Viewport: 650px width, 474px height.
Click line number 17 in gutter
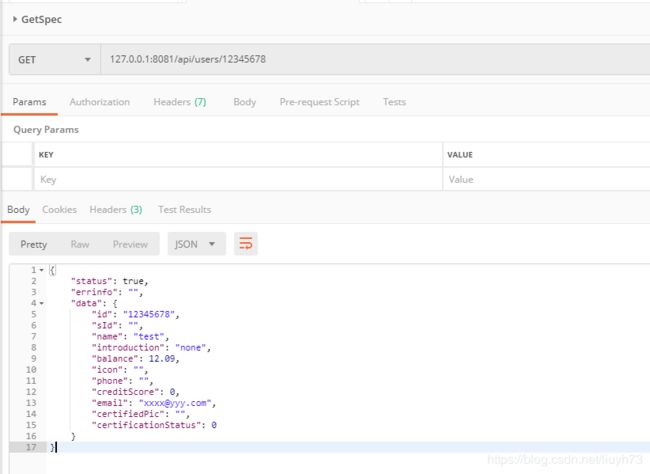coord(31,447)
